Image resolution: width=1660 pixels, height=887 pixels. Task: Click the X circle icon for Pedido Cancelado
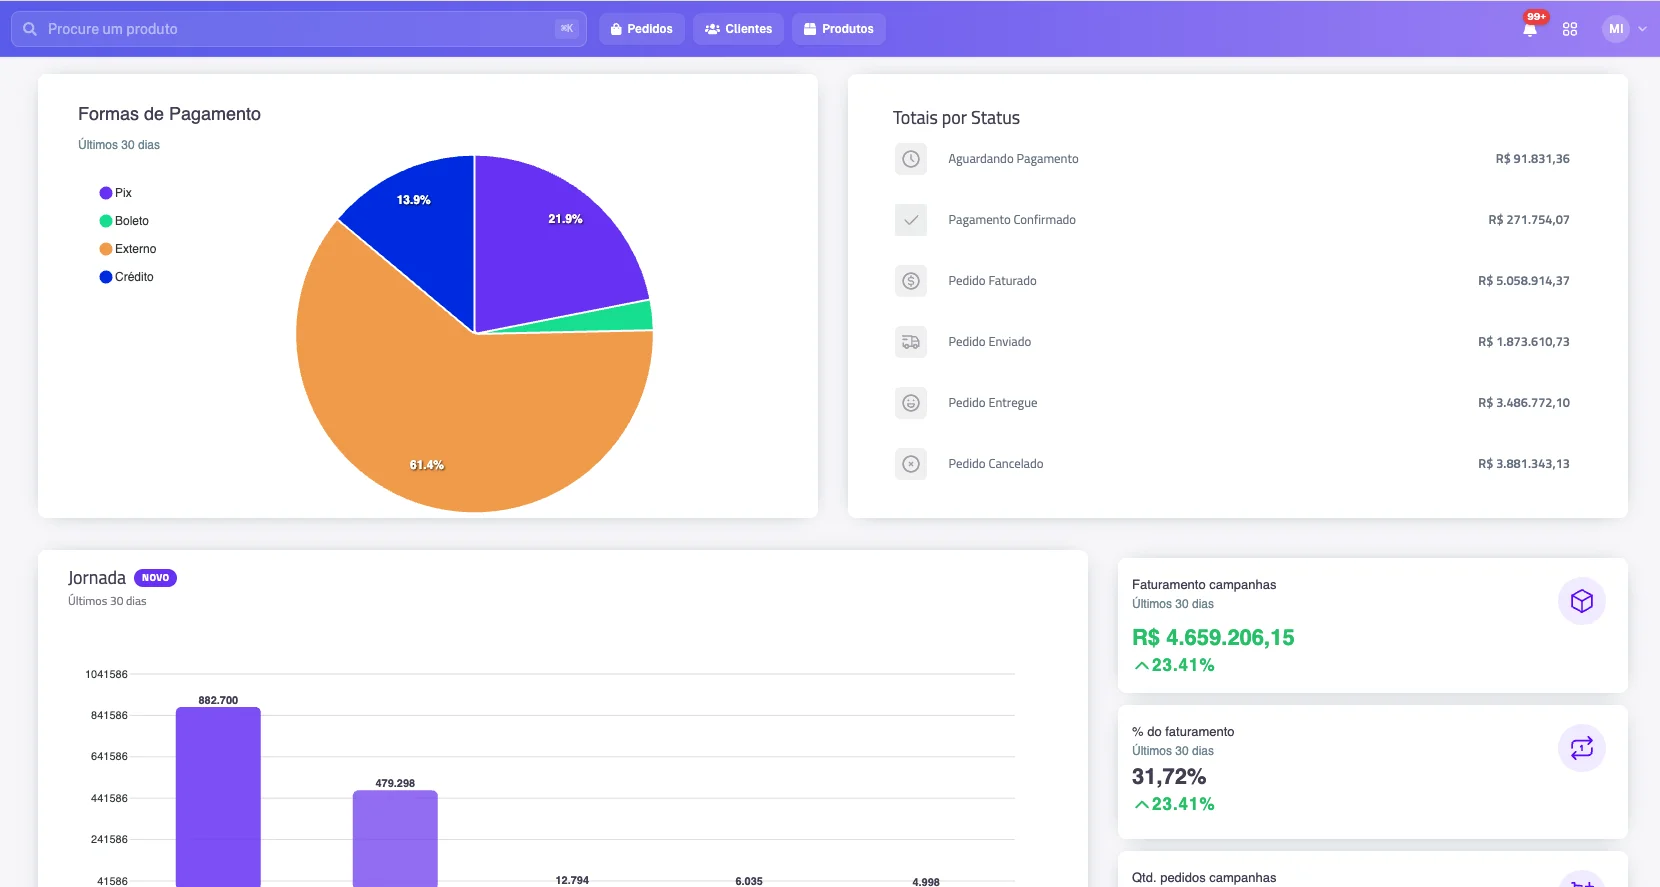coord(911,464)
